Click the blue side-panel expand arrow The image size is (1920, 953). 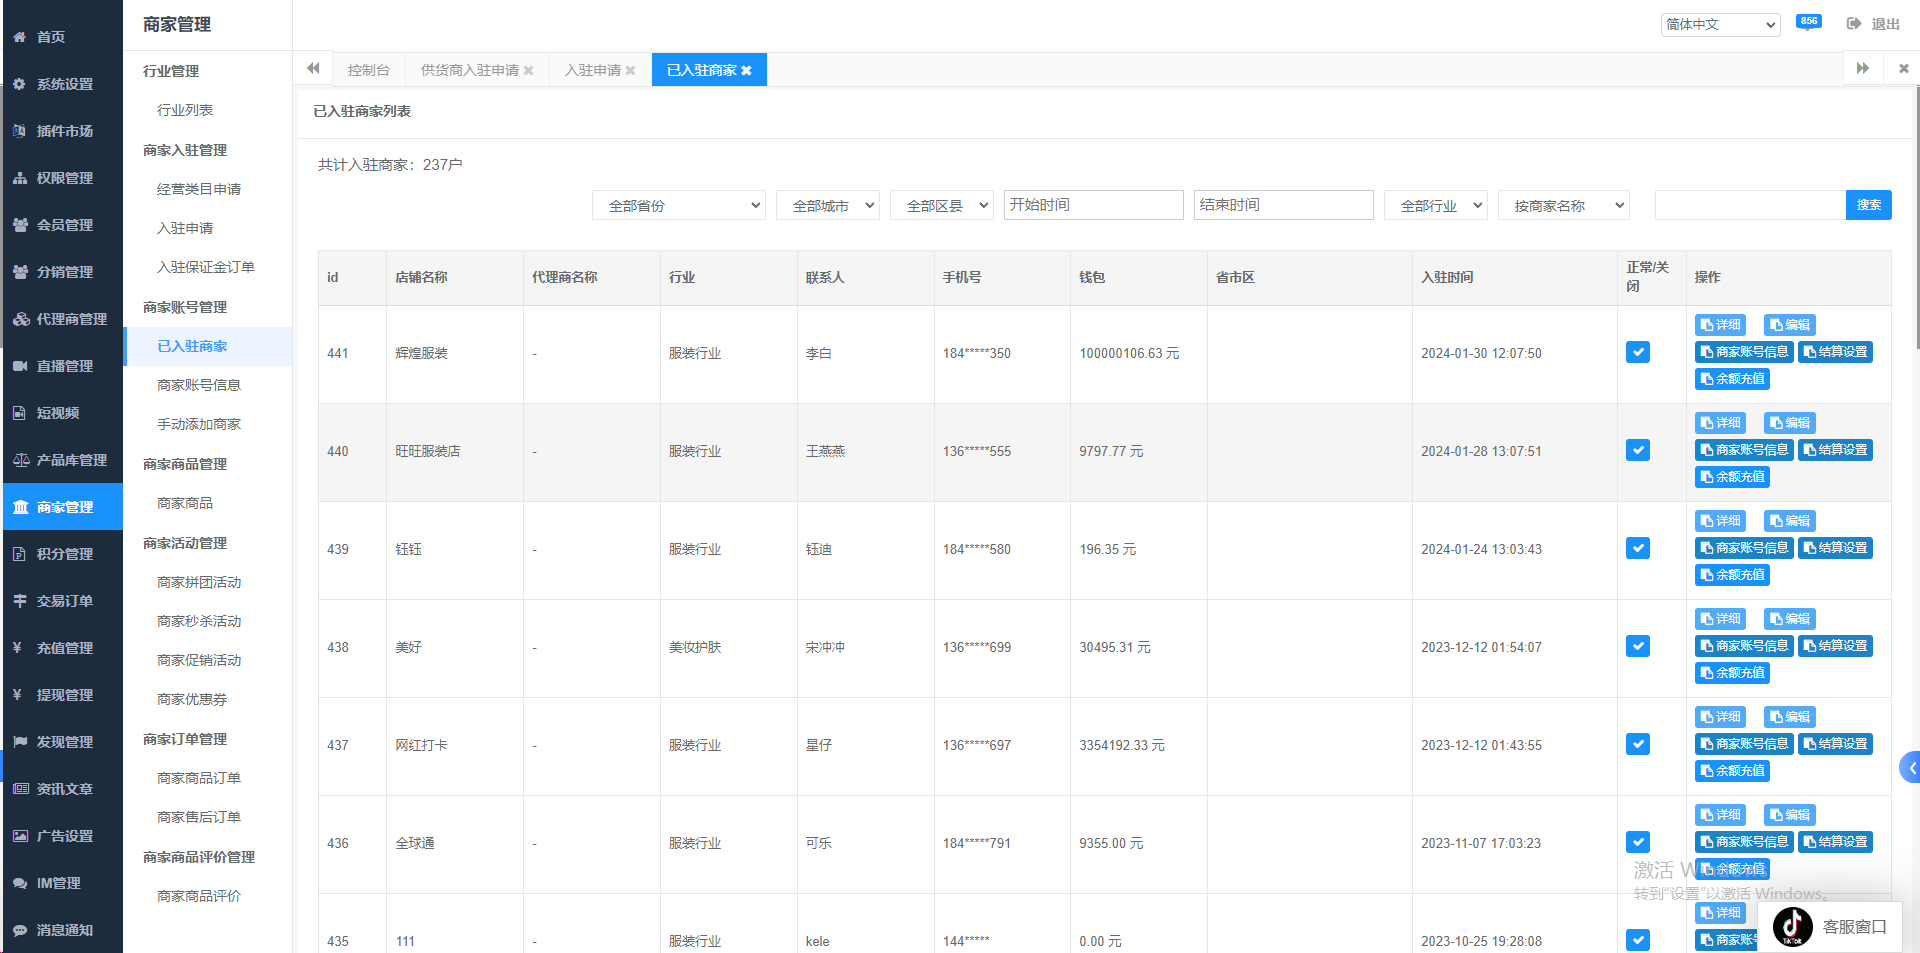(1910, 768)
